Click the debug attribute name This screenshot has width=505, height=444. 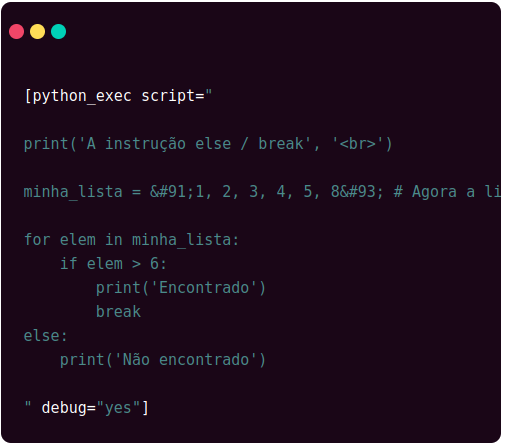[64, 408]
